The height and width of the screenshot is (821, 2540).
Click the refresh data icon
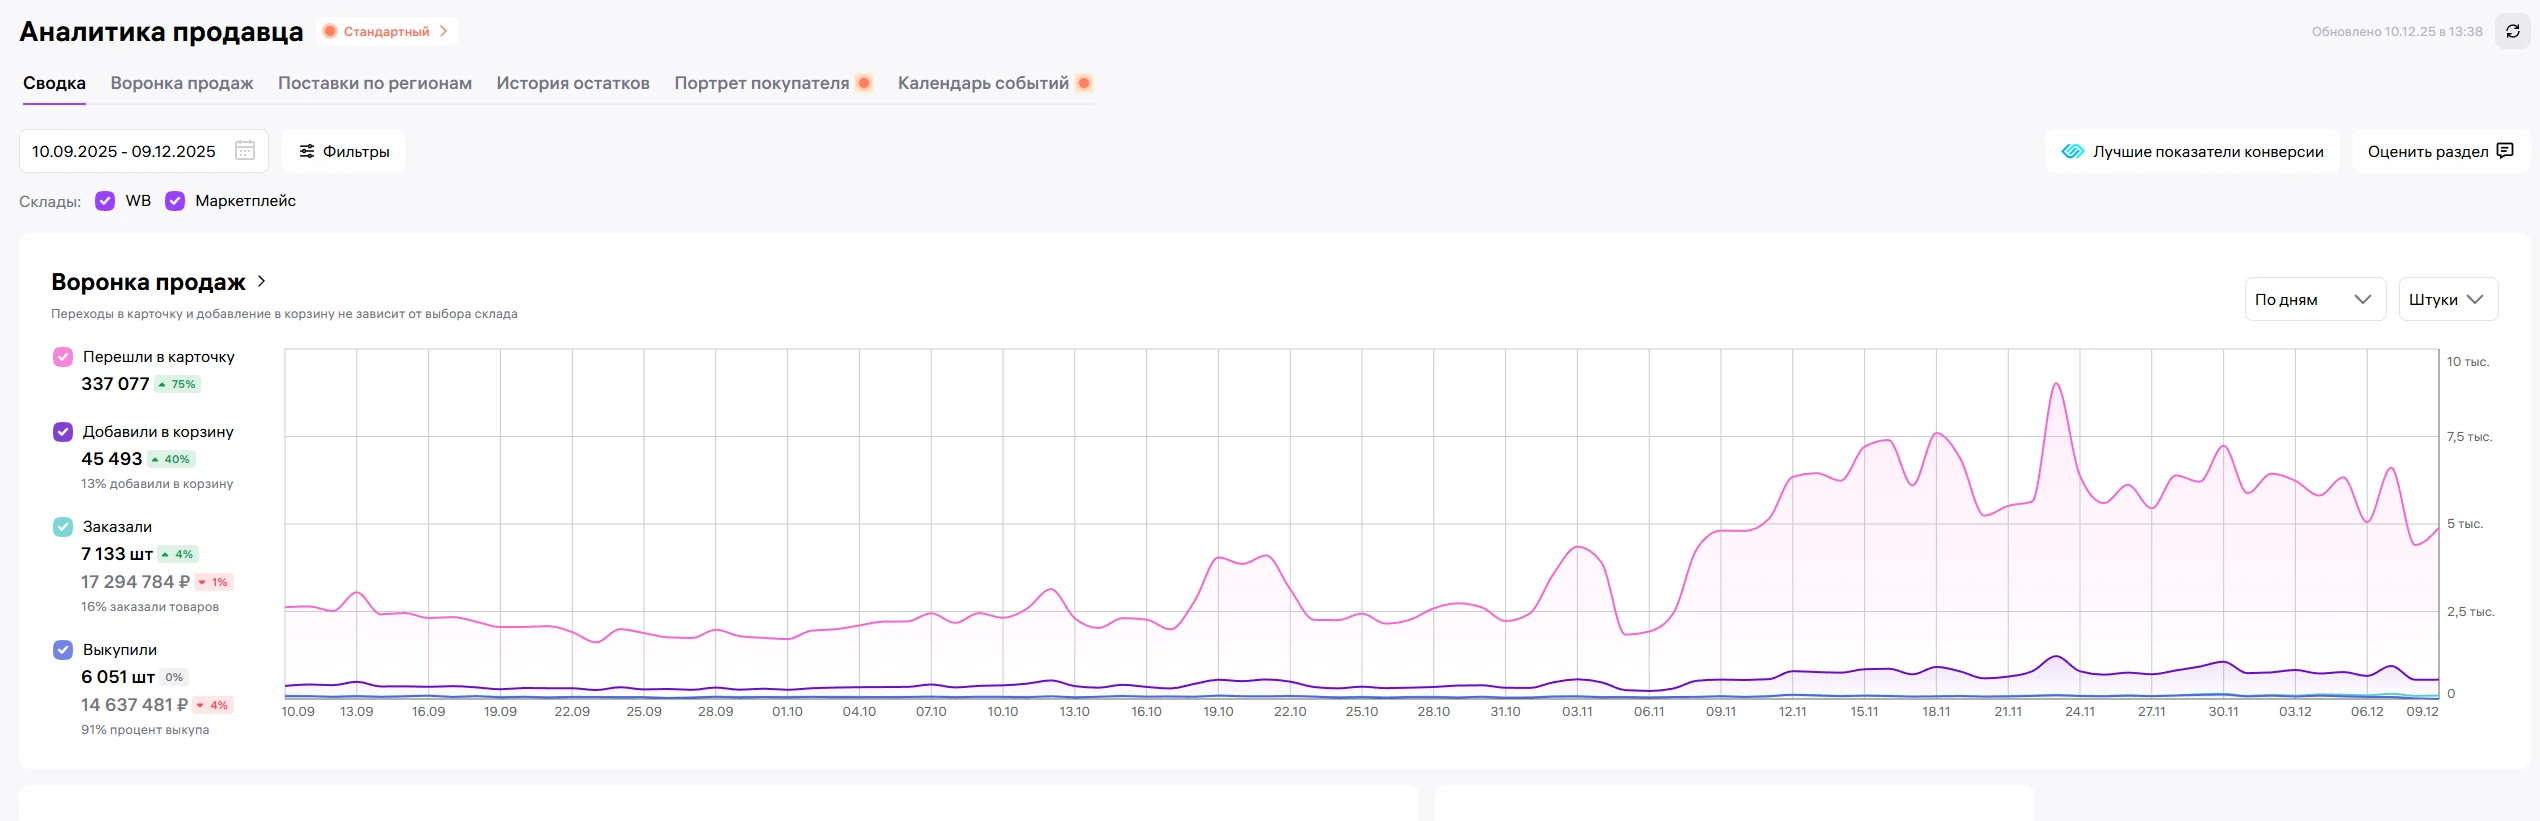coord(2512,32)
